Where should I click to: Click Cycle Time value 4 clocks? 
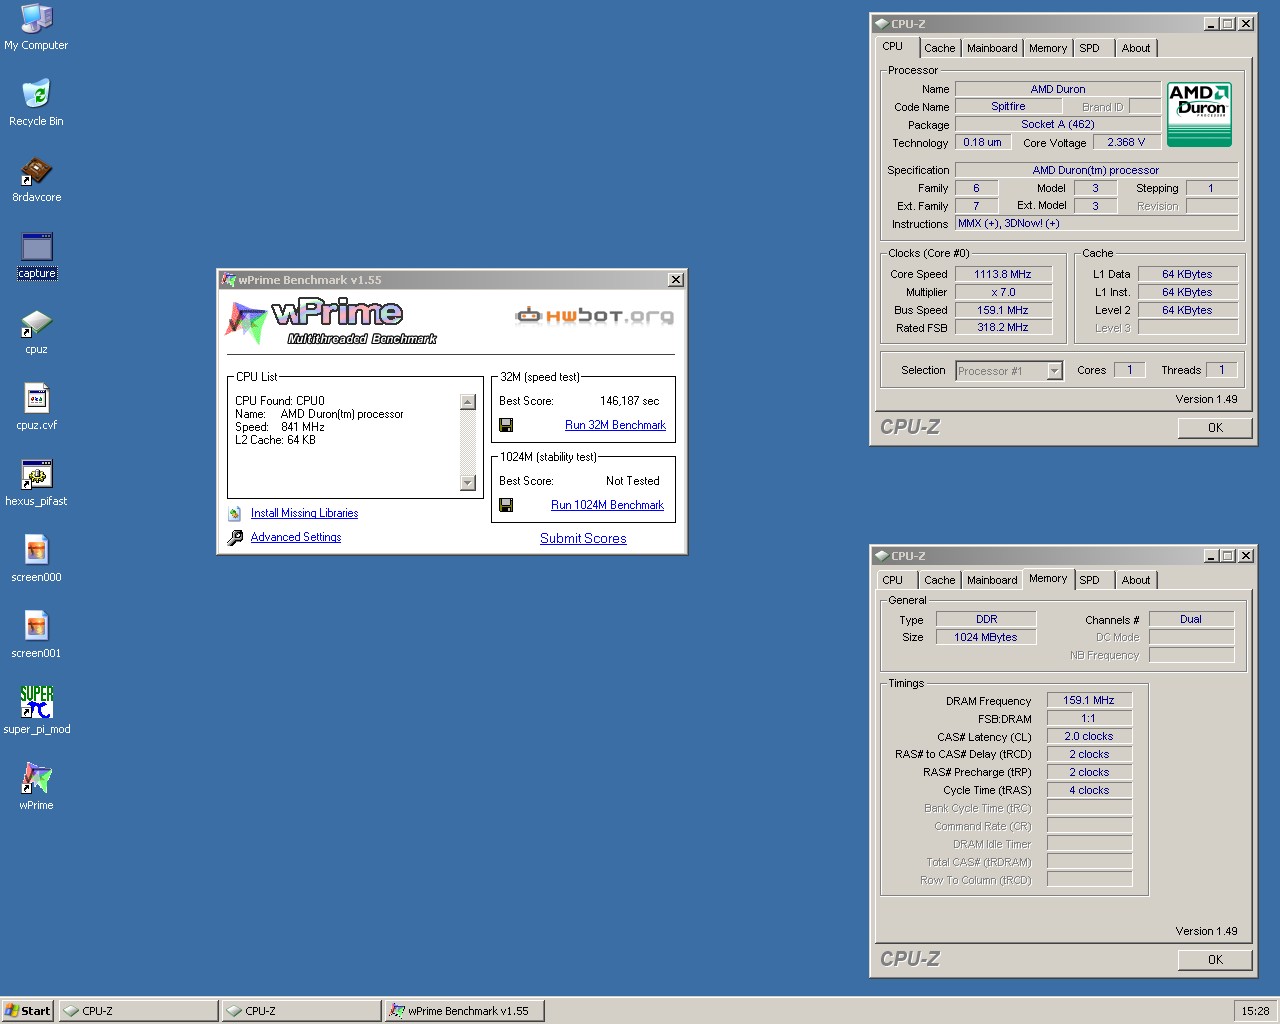(1089, 790)
